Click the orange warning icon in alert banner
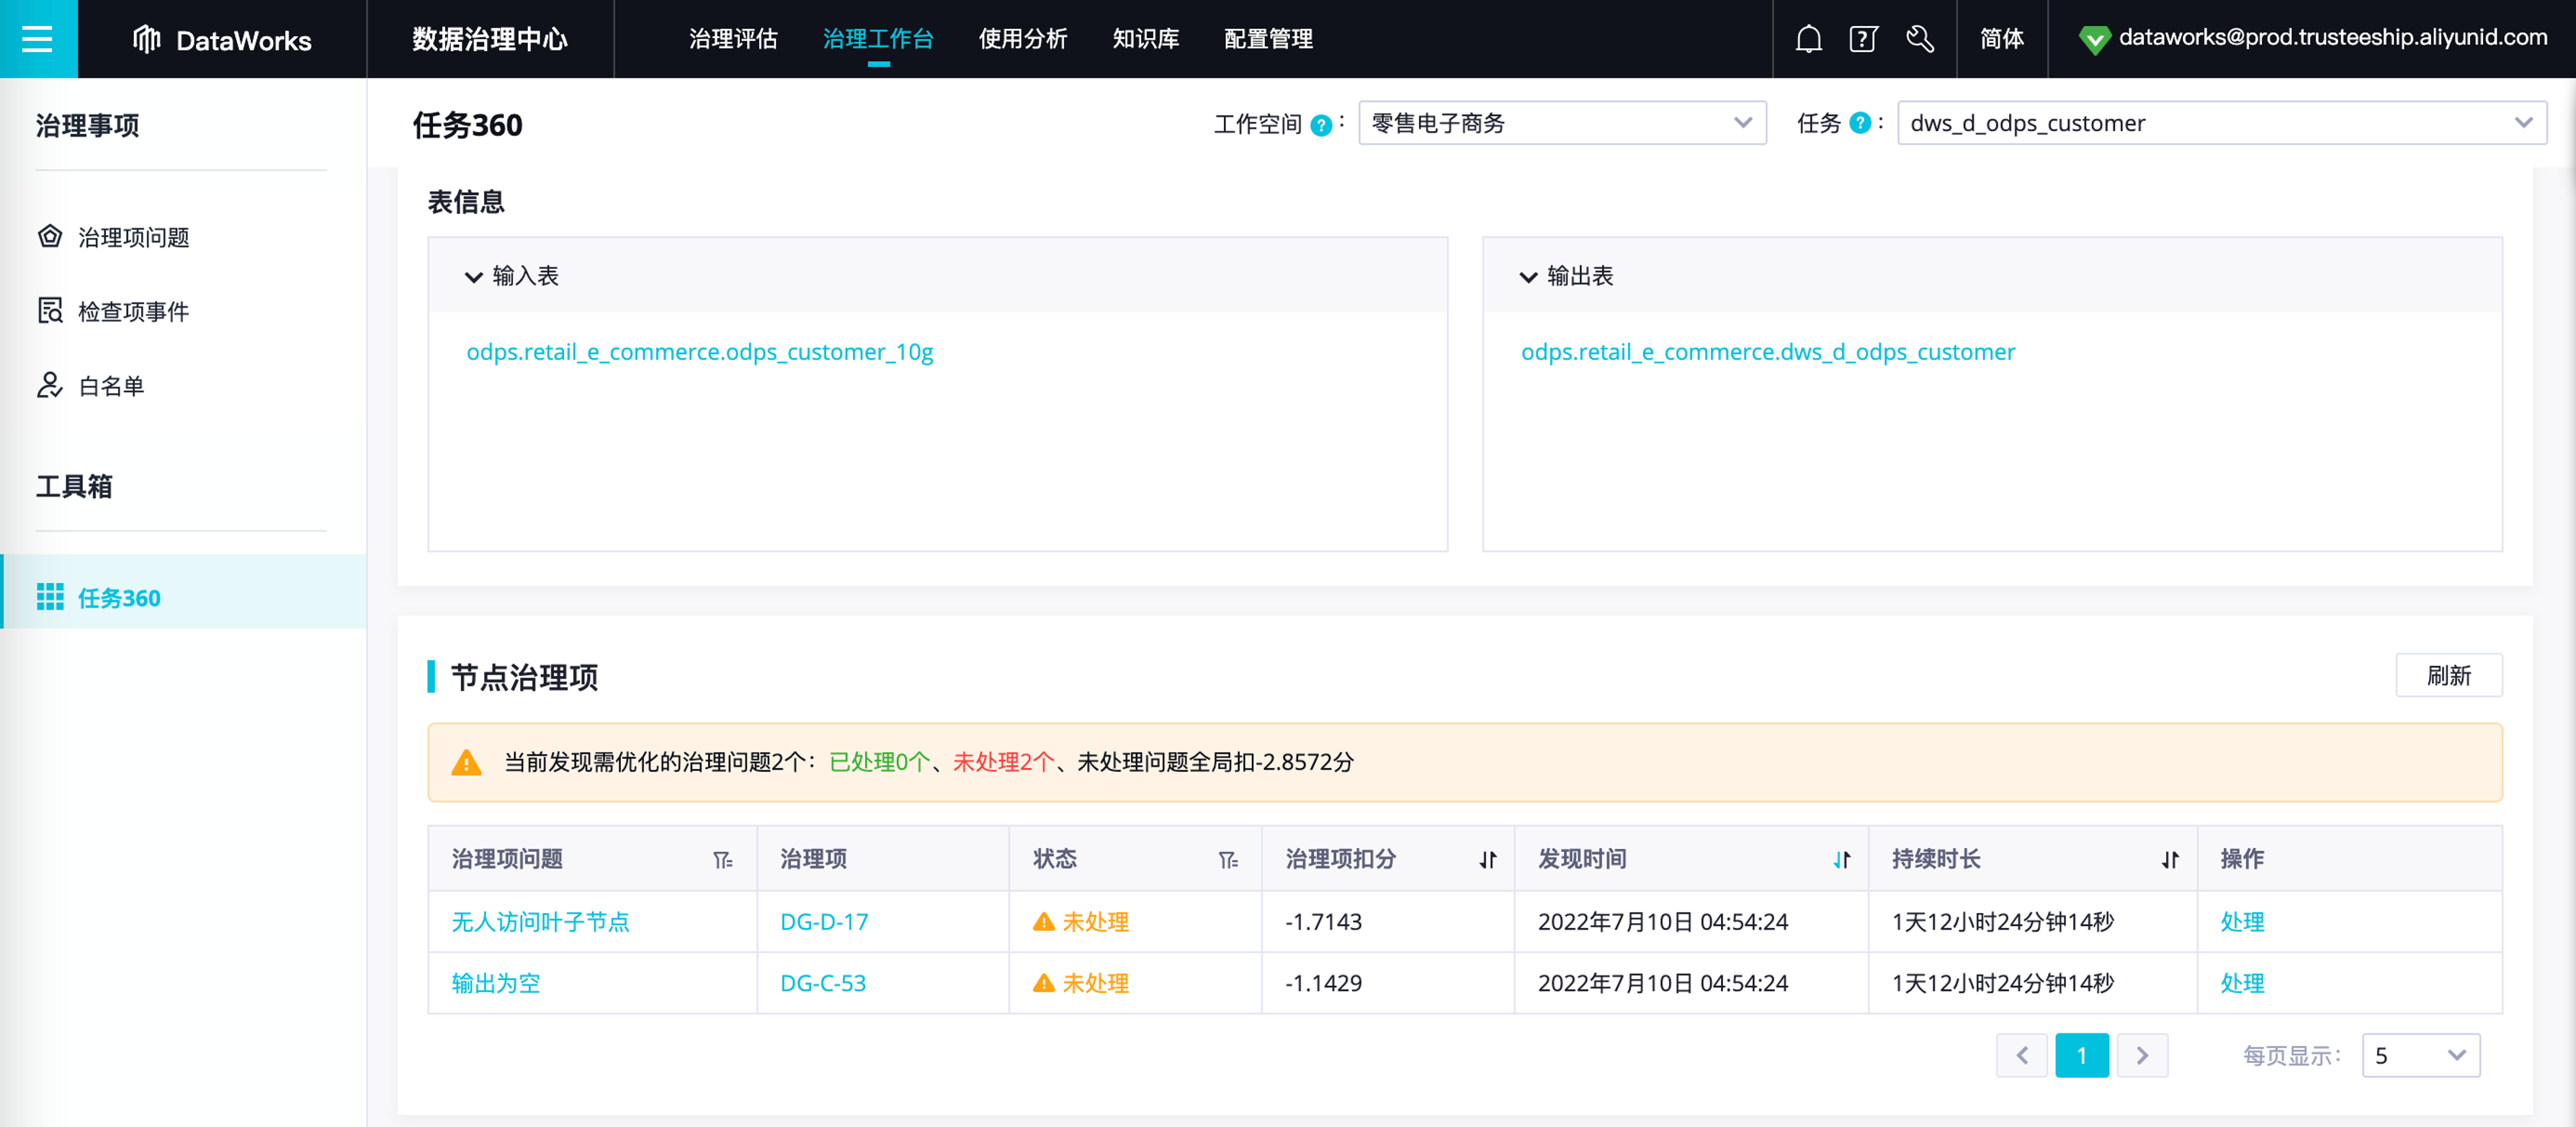 click(x=466, y=763)
